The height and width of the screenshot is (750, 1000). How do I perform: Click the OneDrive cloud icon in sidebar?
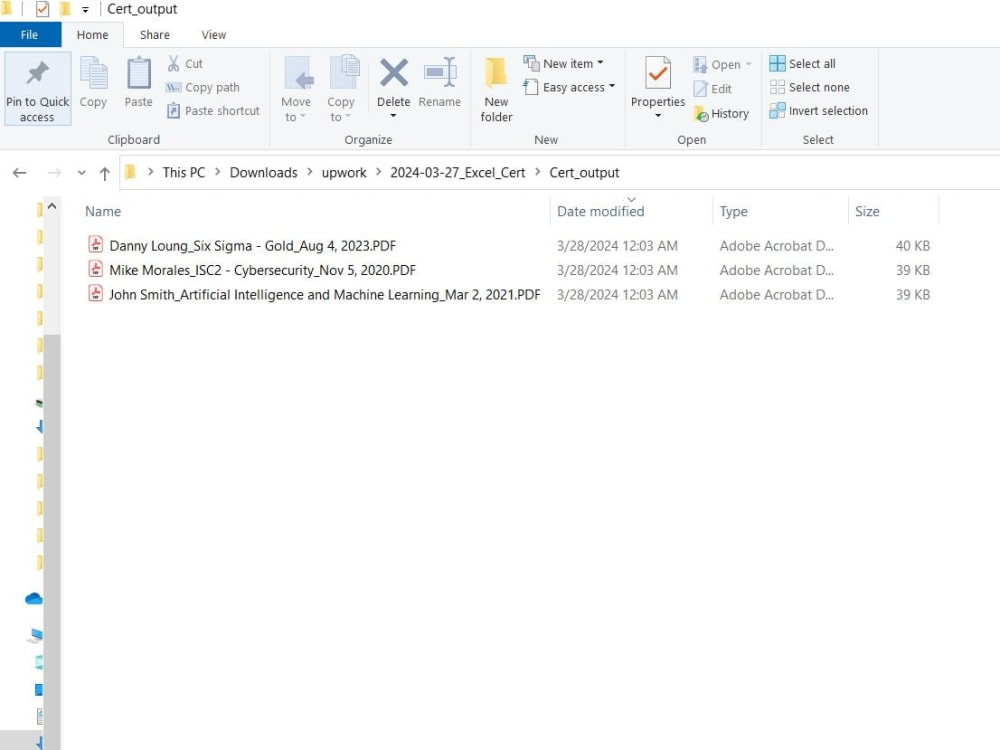coord(33,599)
